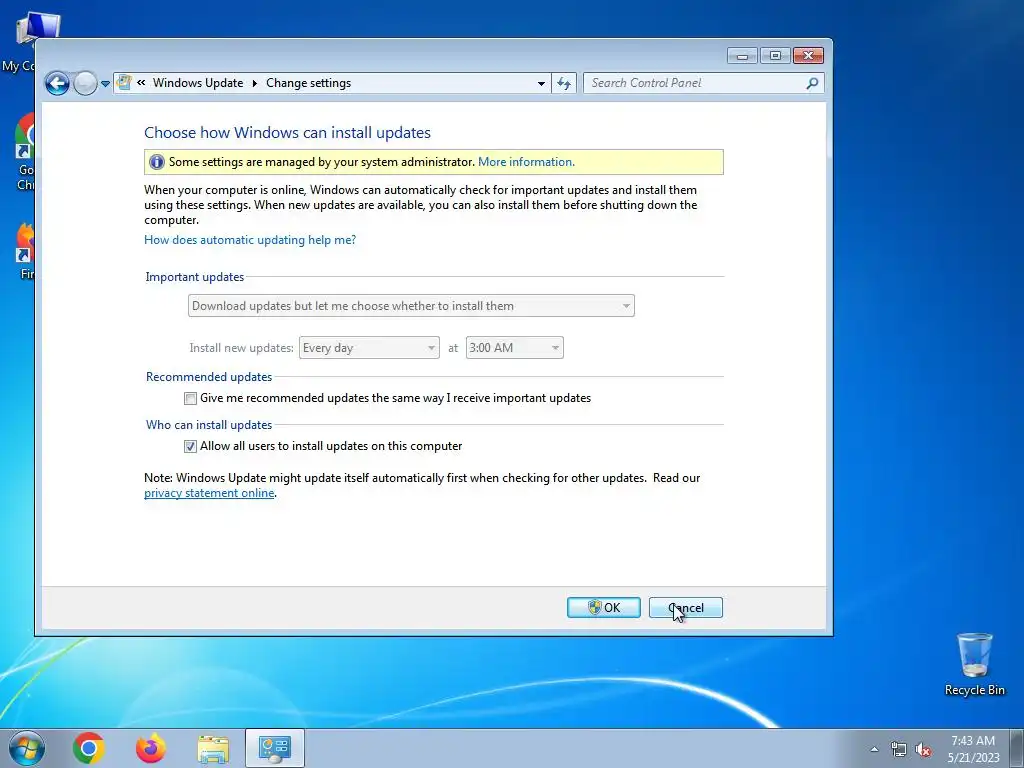Launch Firefox from the taskbar
This screenshot has height=768, width=1024.
pyautogui.click(x=151, y=748)
